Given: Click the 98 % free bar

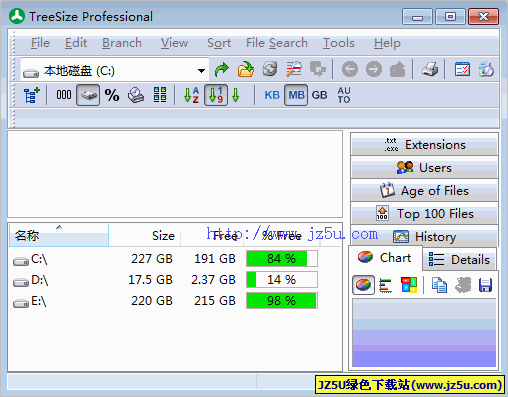Looking at the screenshot, I should tap(282, 301).
